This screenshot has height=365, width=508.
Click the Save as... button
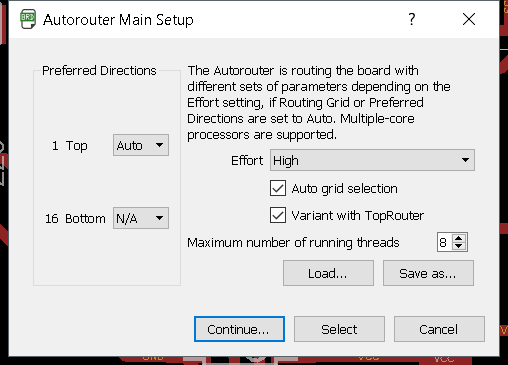click(428, 273)
